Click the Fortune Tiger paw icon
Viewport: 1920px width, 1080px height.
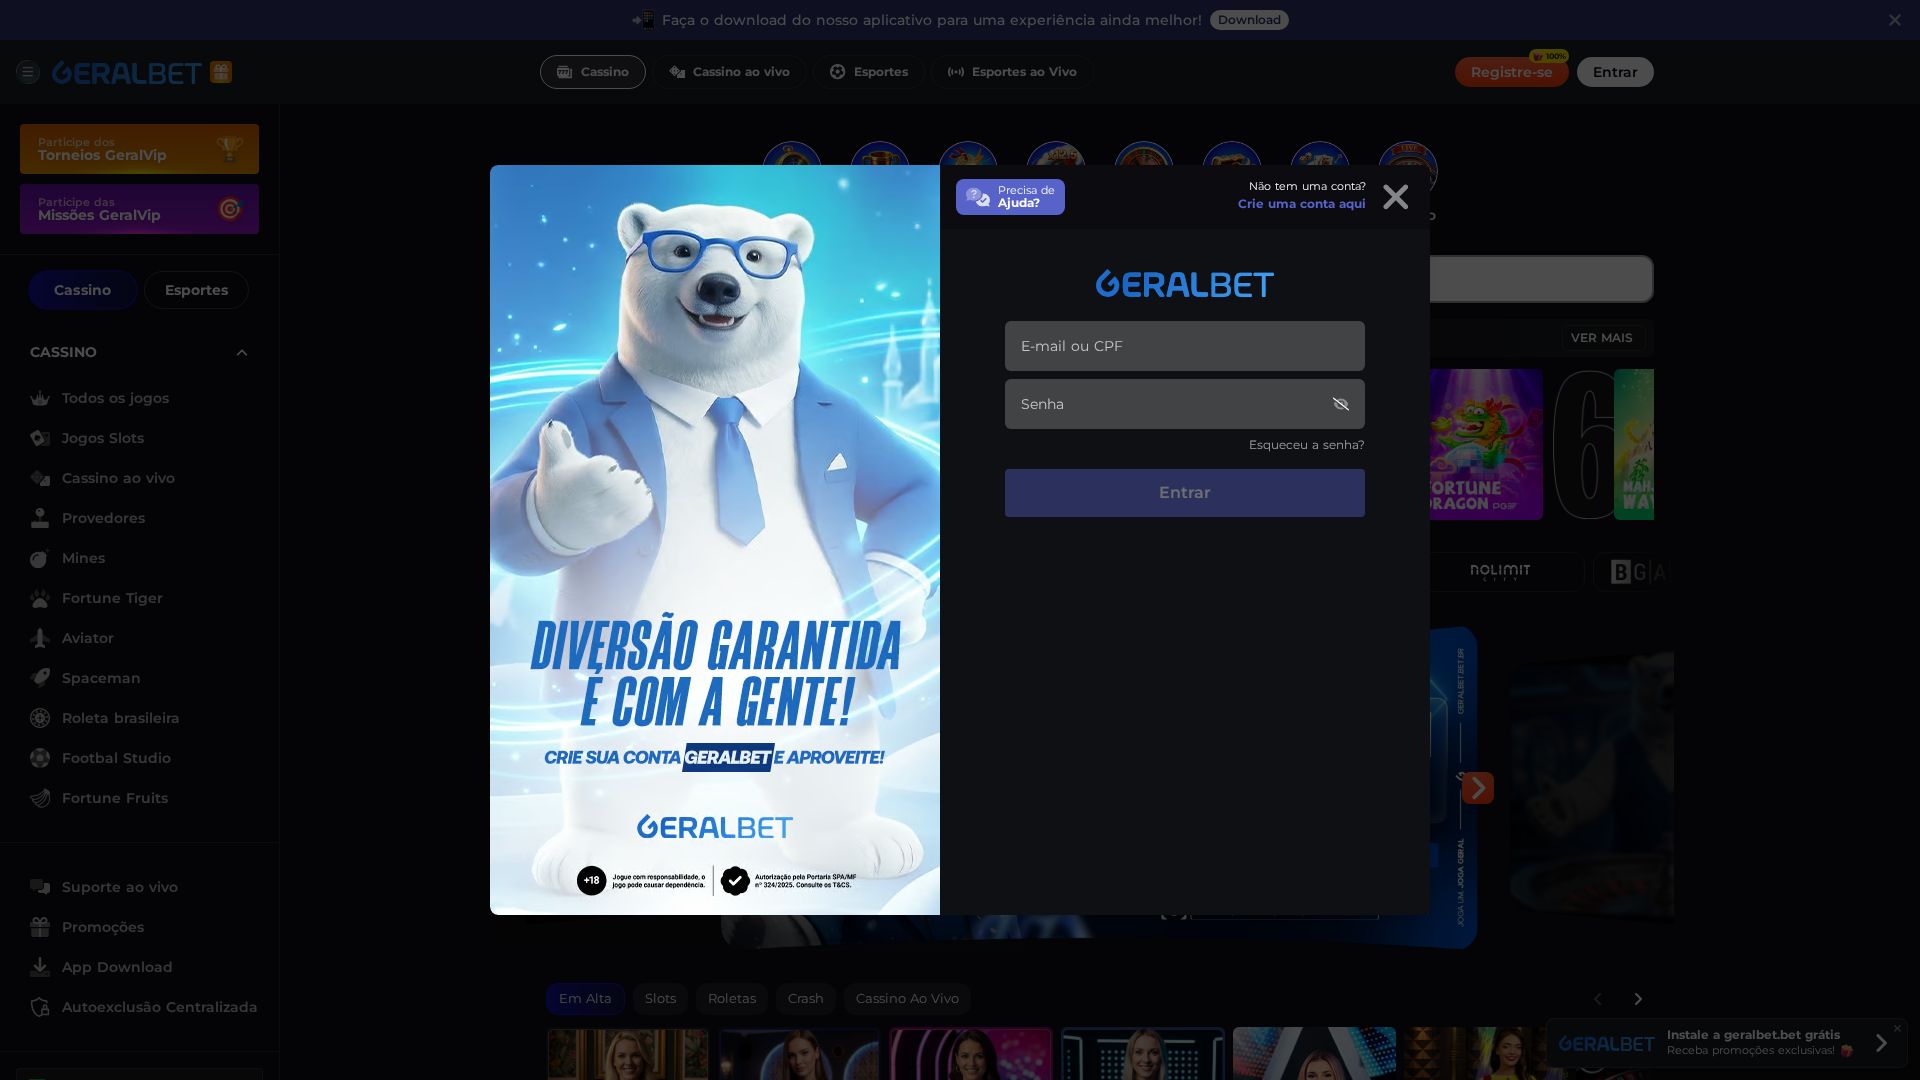40,598
